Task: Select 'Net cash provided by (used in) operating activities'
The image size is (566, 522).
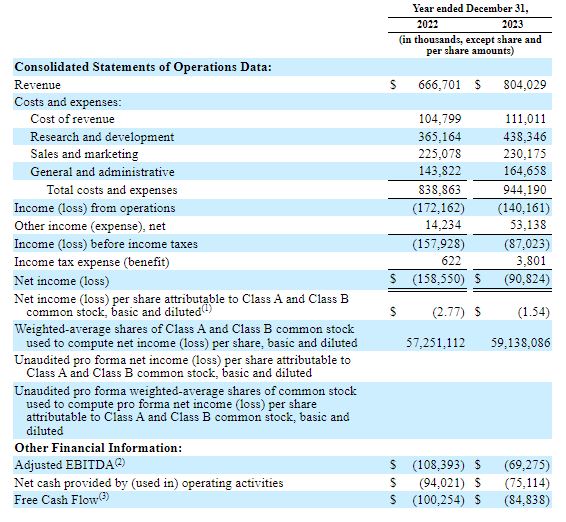Action: 149,483
